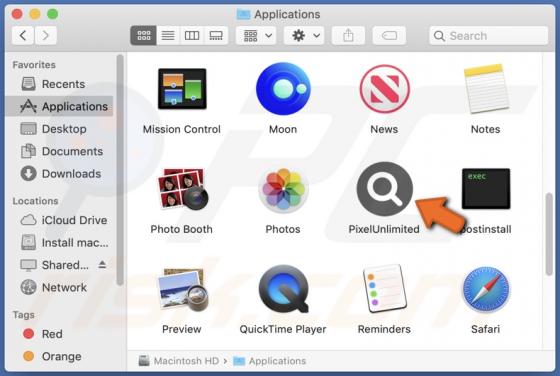Open Documents in the sidebar
The height and width of the screenshot is (376, 560).
tap(59, 151)
